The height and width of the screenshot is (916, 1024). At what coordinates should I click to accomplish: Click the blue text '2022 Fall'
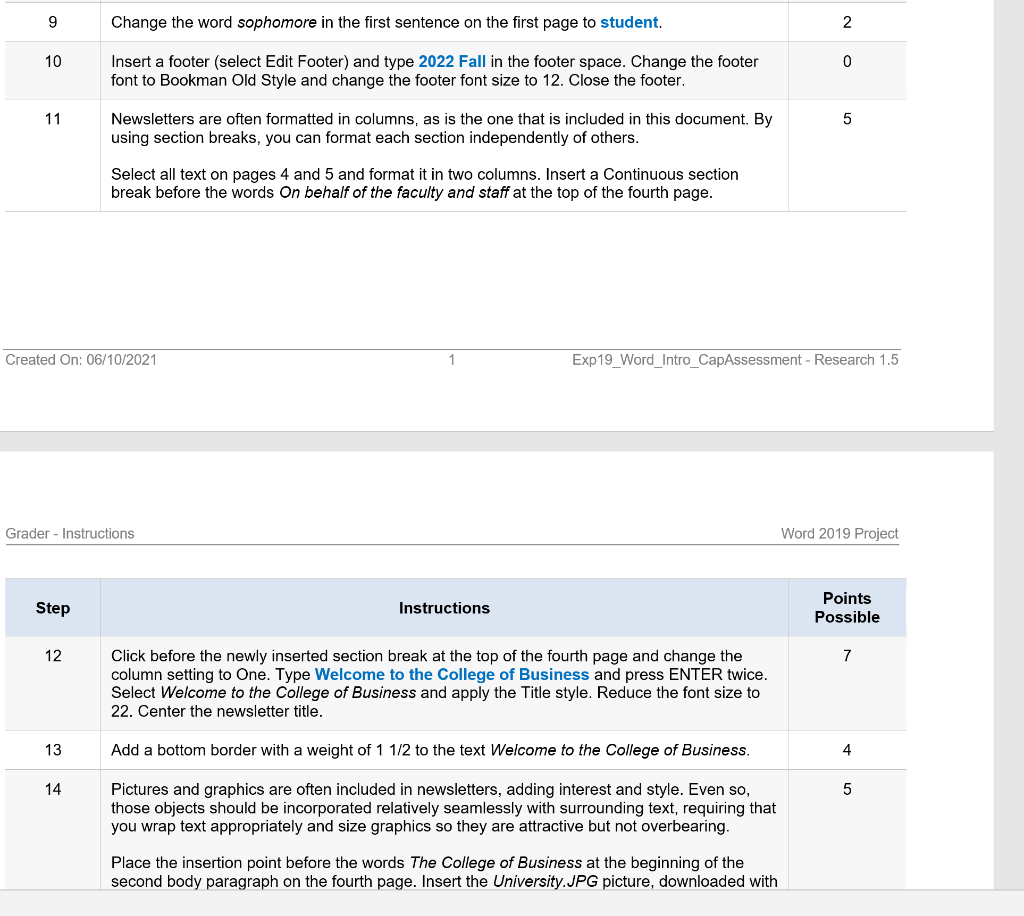(x=452, y=61)
